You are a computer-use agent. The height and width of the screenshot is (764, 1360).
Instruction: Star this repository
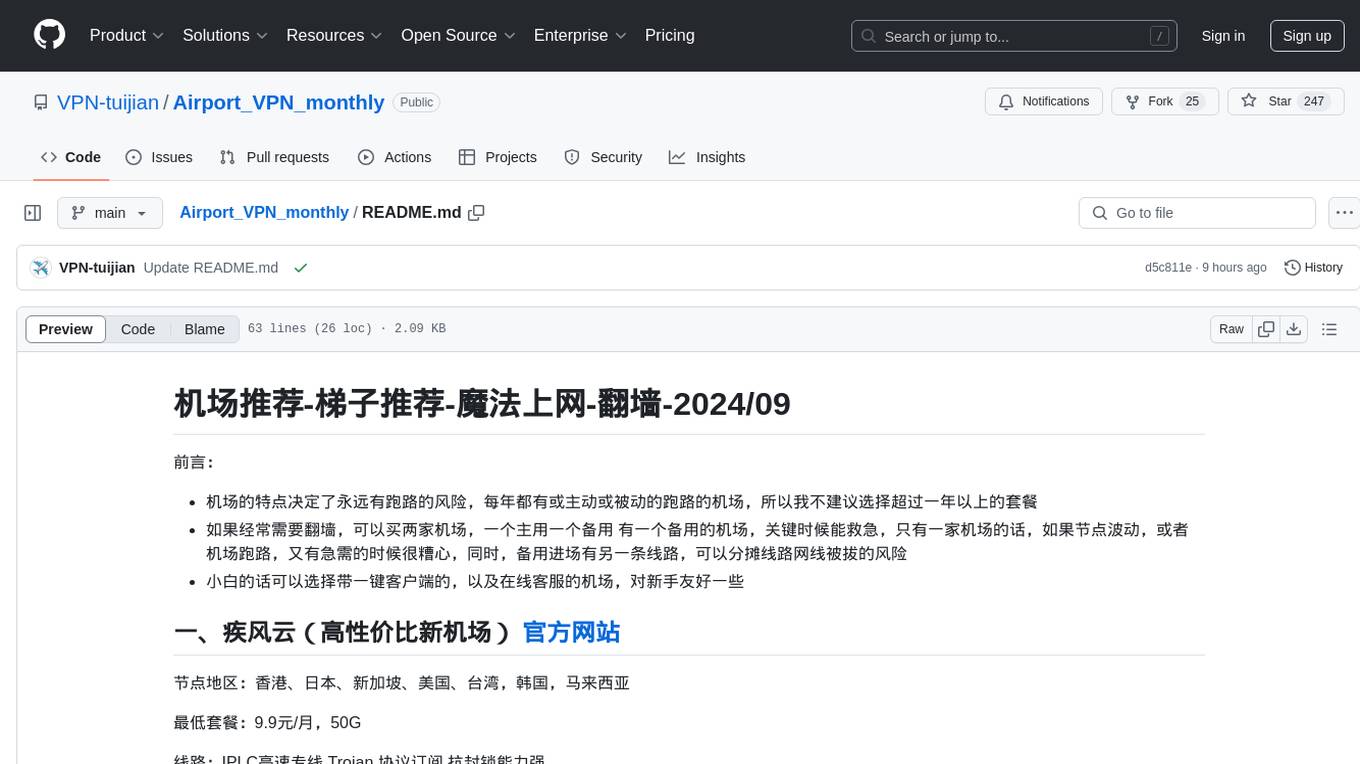point(1285,102)
